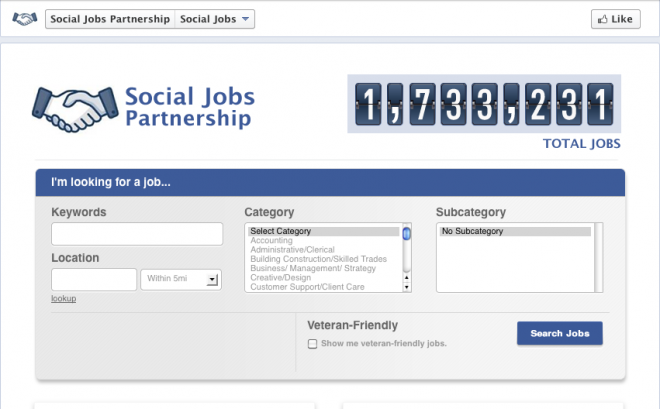Click the lookup link under Location
This screenshot has width=660, height=409.
coord(64,298)
